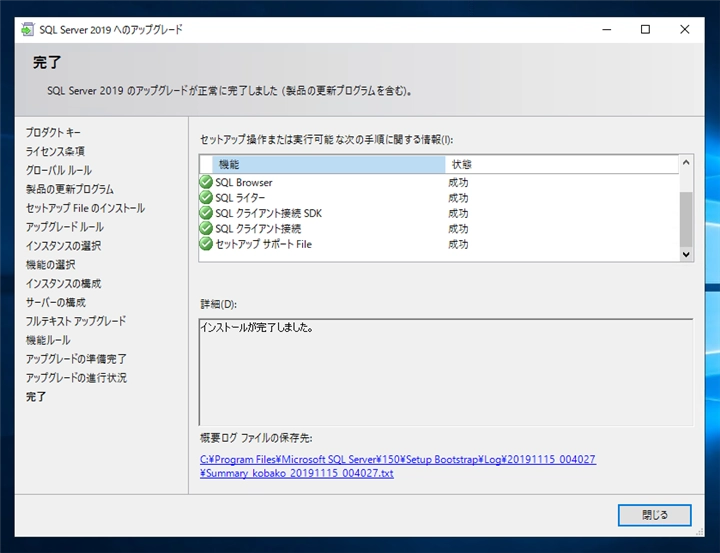Click the アップグレードの進行状況 step

pyautogui.click(x=76, y=378)
